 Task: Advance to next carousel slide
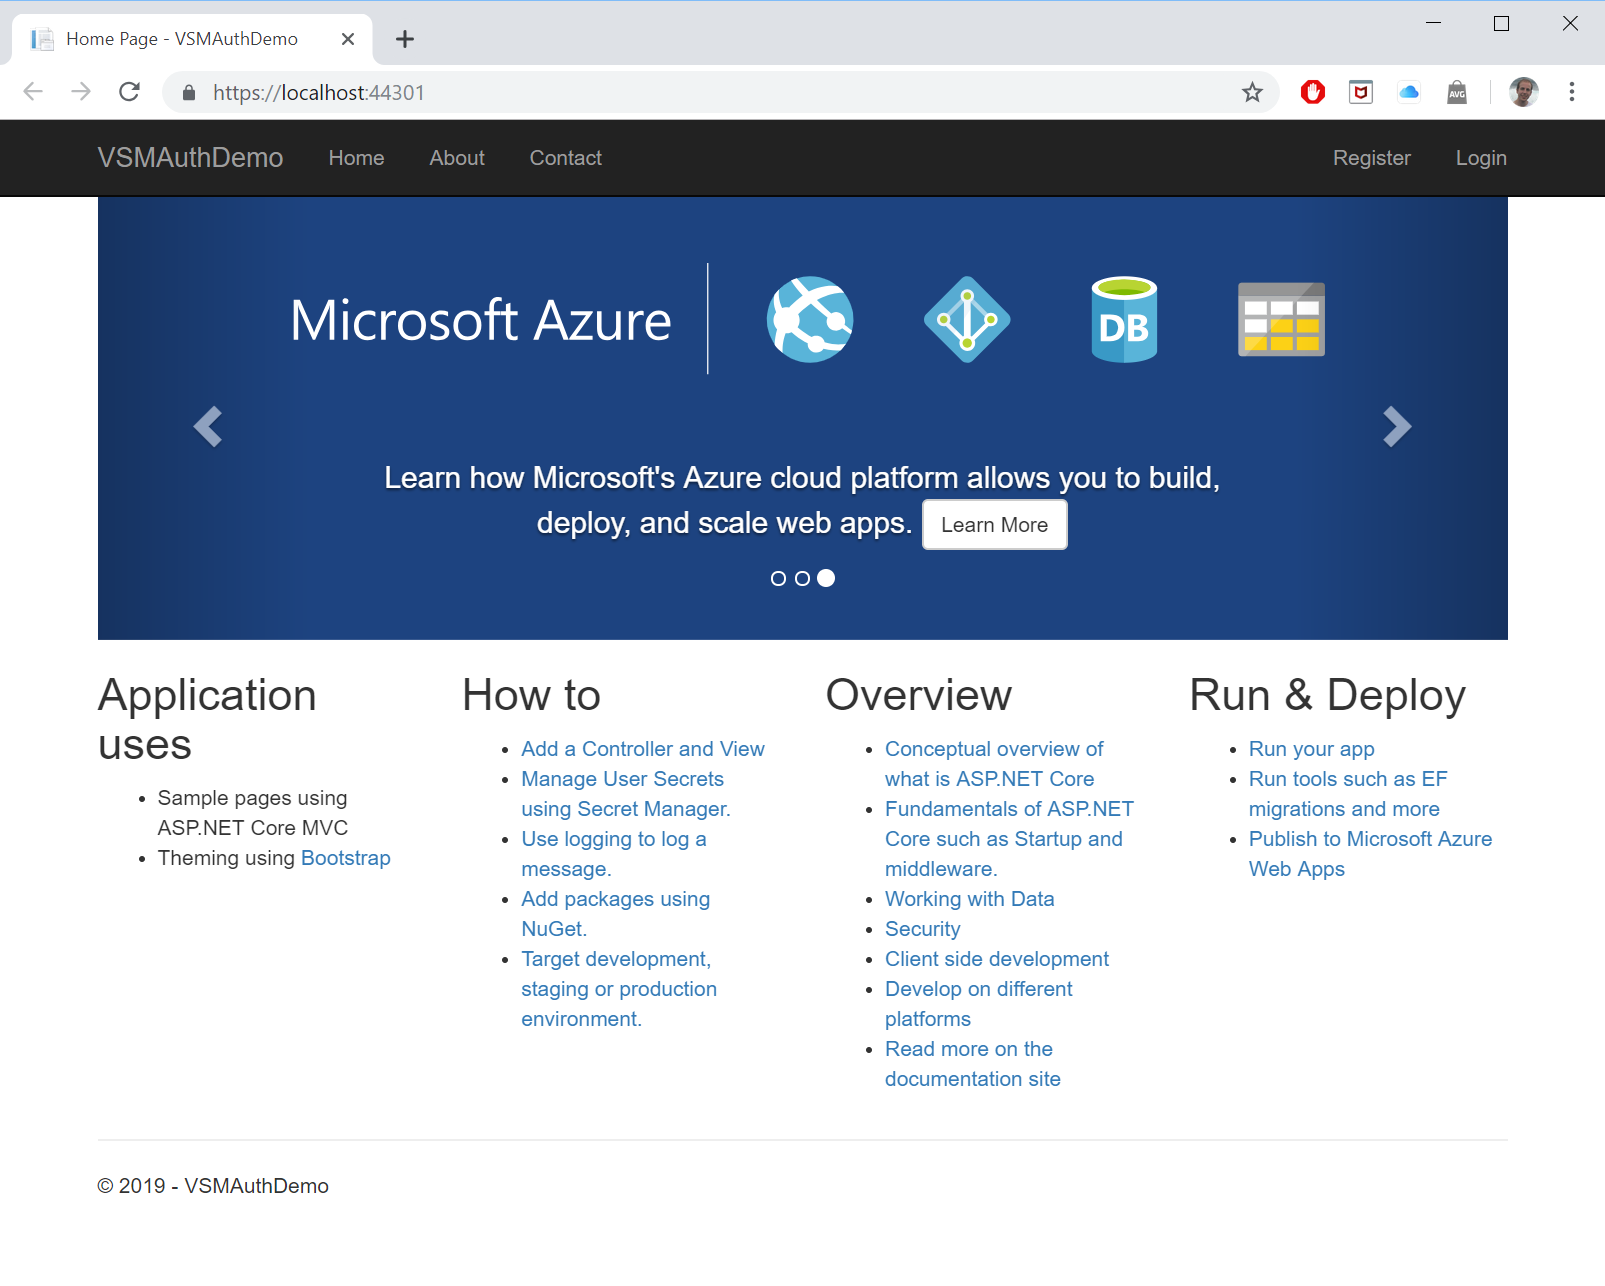tap(1396, 427)
